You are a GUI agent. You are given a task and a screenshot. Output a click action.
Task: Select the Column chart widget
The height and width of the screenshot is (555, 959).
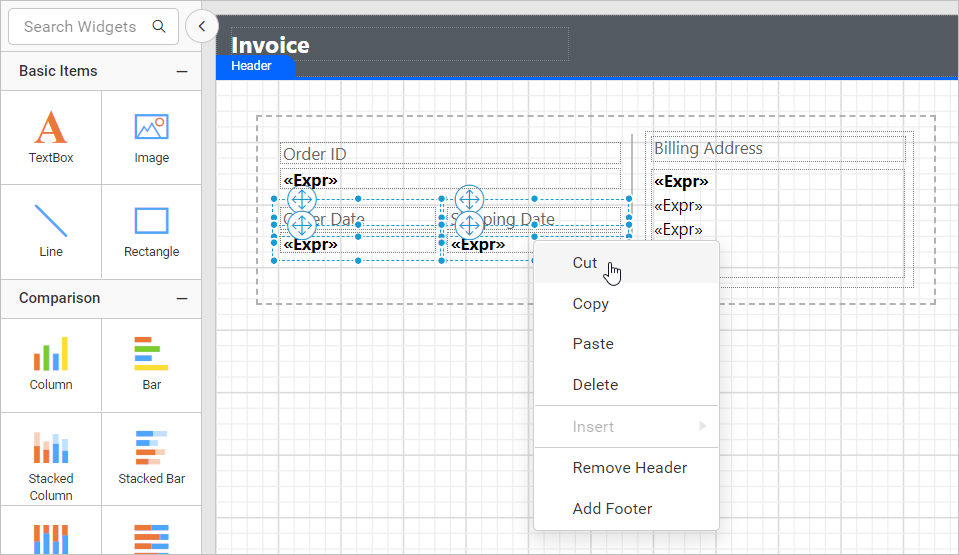pos(51,364)
